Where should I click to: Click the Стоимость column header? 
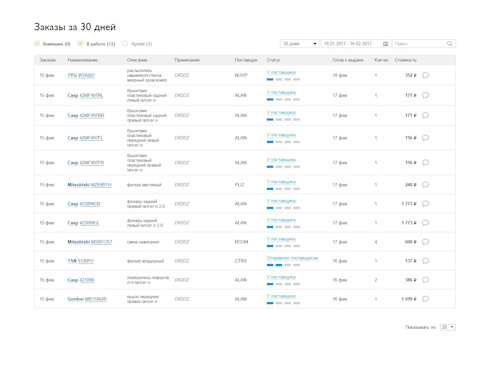coord(405,60)
